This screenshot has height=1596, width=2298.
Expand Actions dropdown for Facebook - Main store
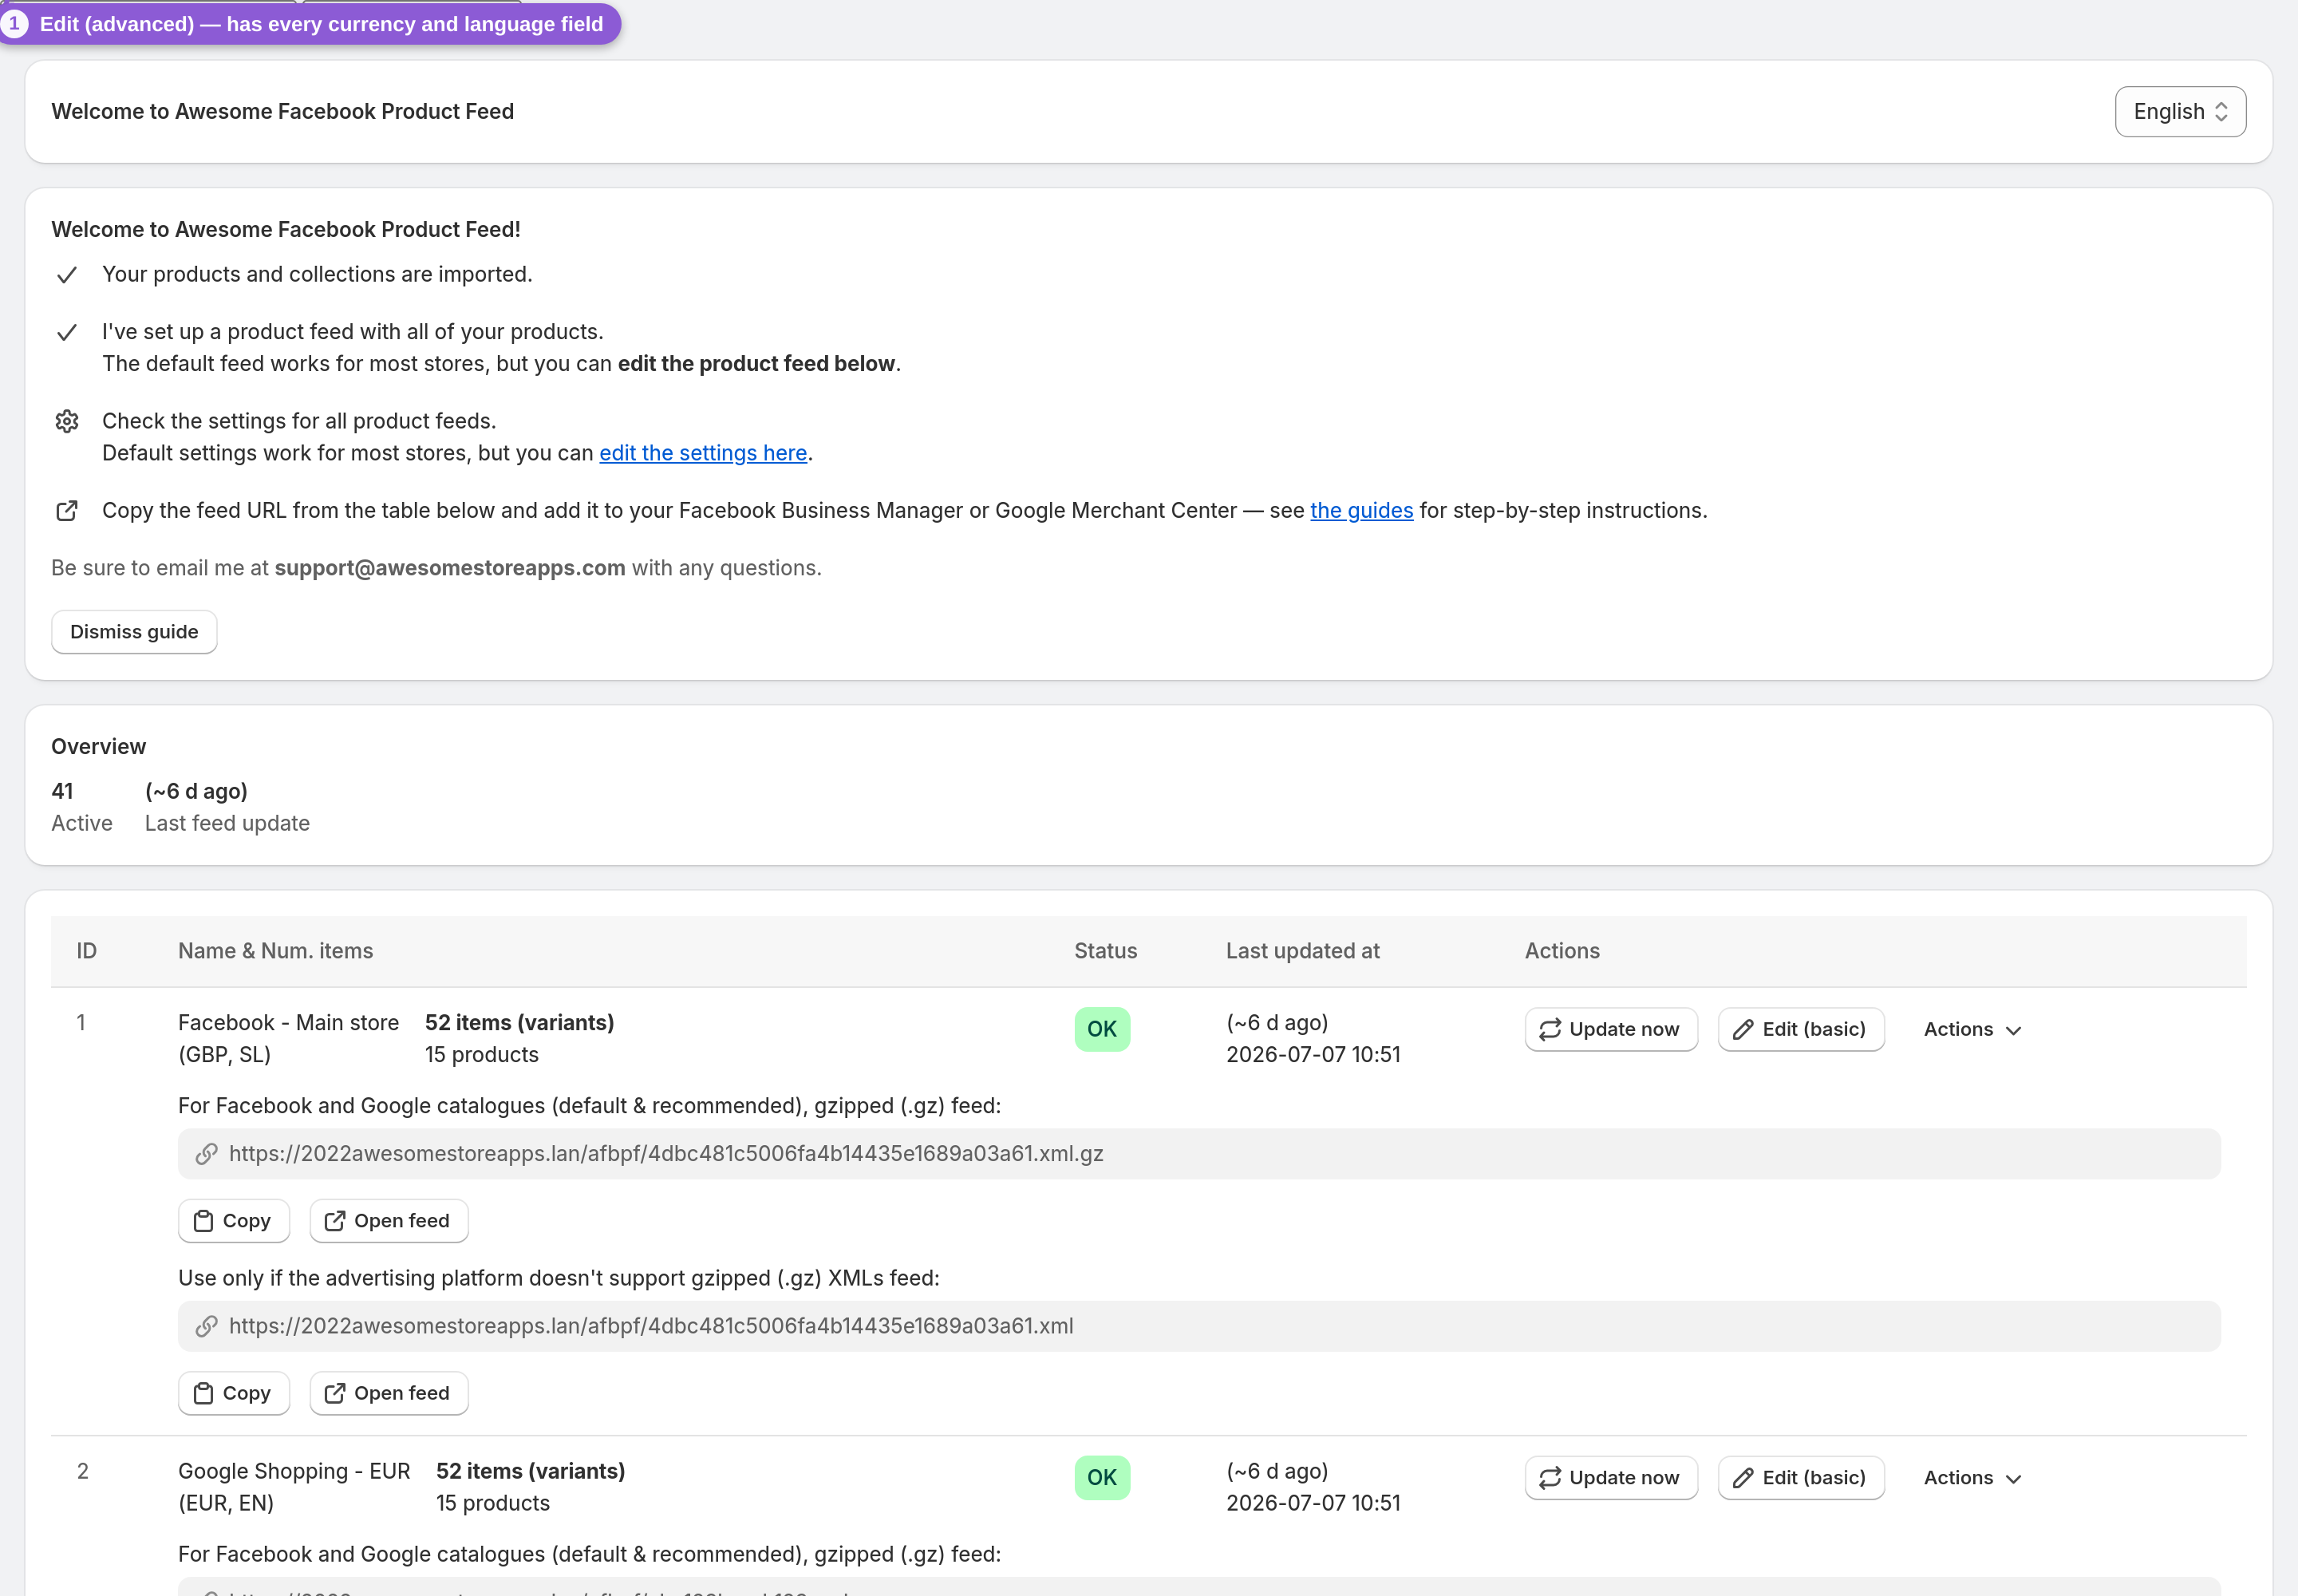[1973, 1029]
